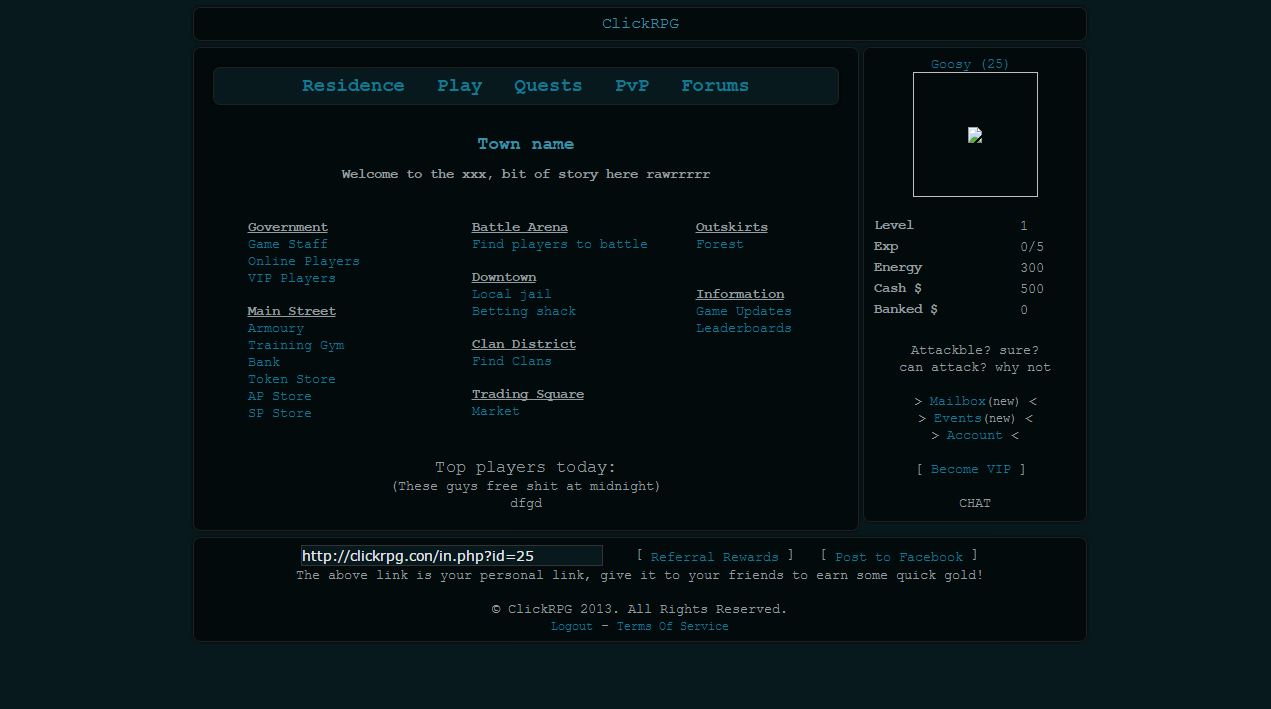
Task: Select PvP in the navigation bar
Action: click(632, 86)
